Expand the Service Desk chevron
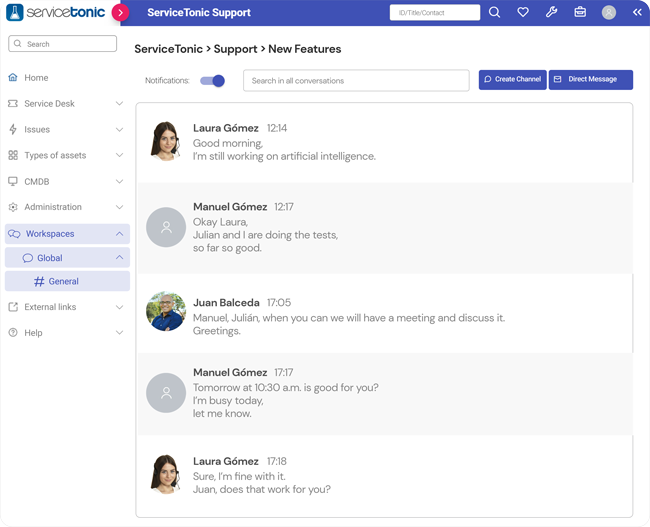 [x=119, y=103]
